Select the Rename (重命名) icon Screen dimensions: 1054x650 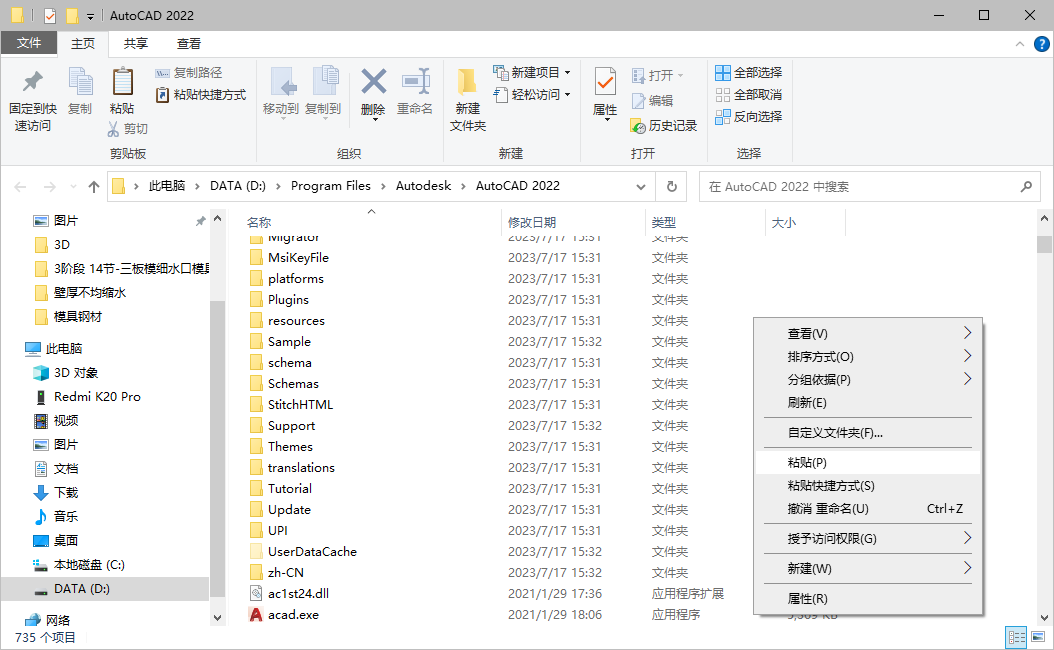pos(416,95)
